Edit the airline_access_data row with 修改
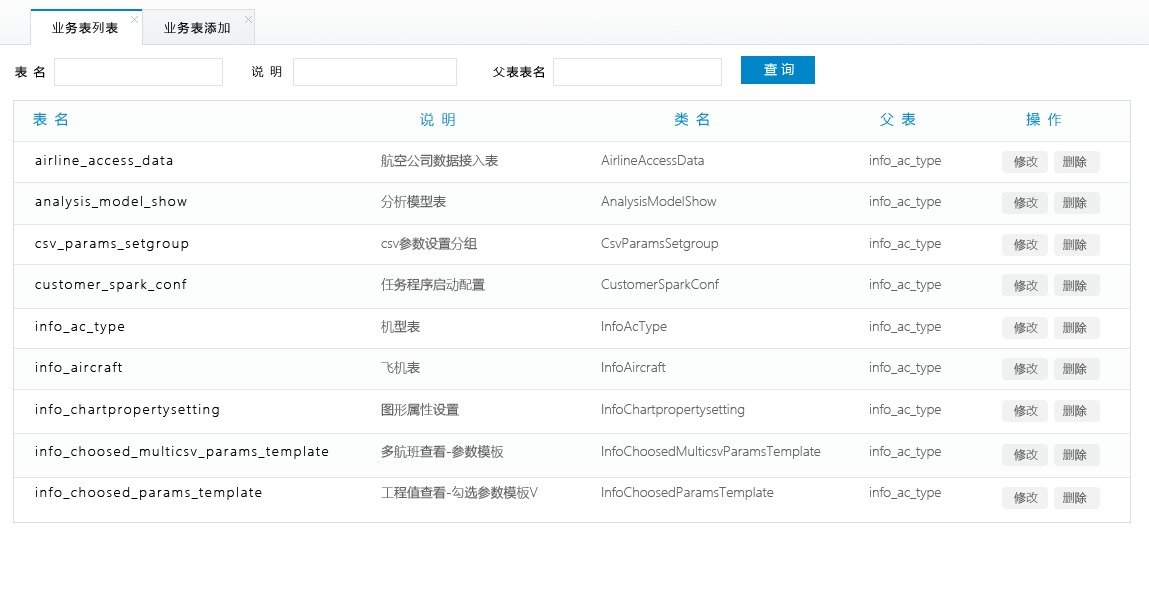The height and width of the screenshot is (614, 1149). pos(1025,162)
